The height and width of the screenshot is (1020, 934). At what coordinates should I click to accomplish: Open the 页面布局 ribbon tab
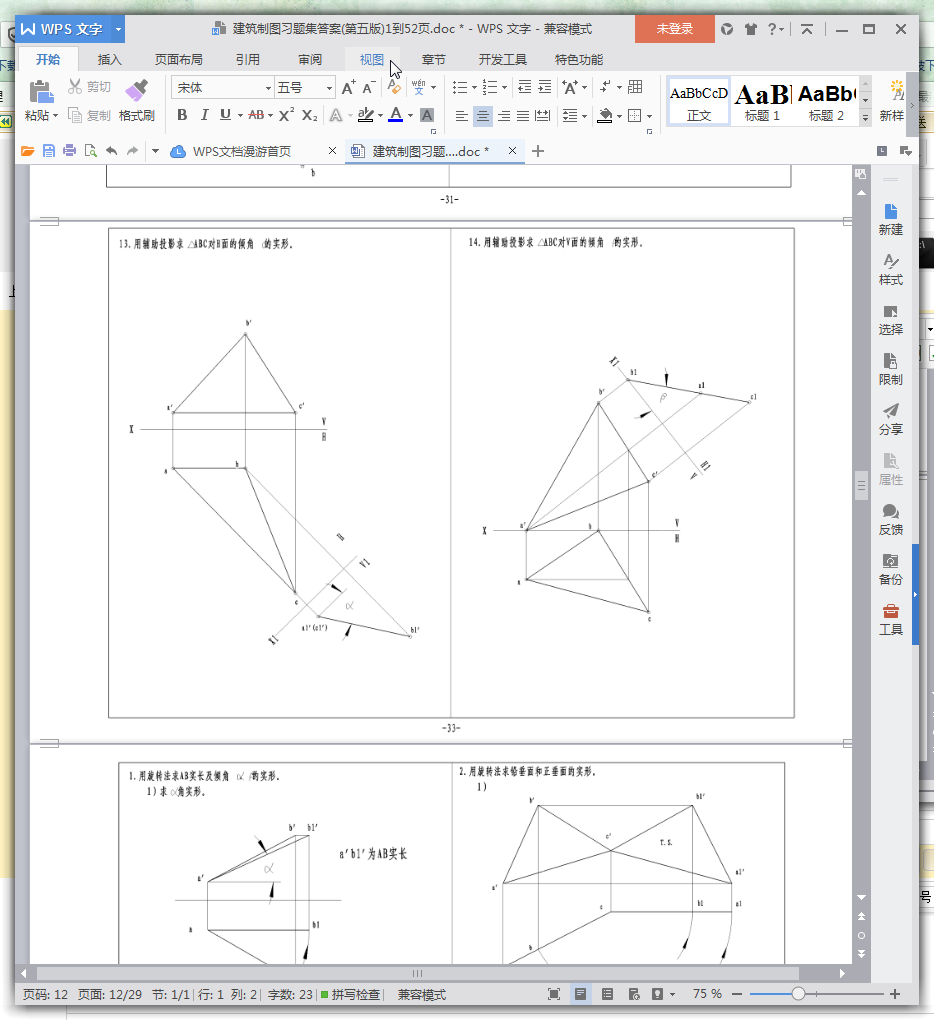[x=178, y=59]
